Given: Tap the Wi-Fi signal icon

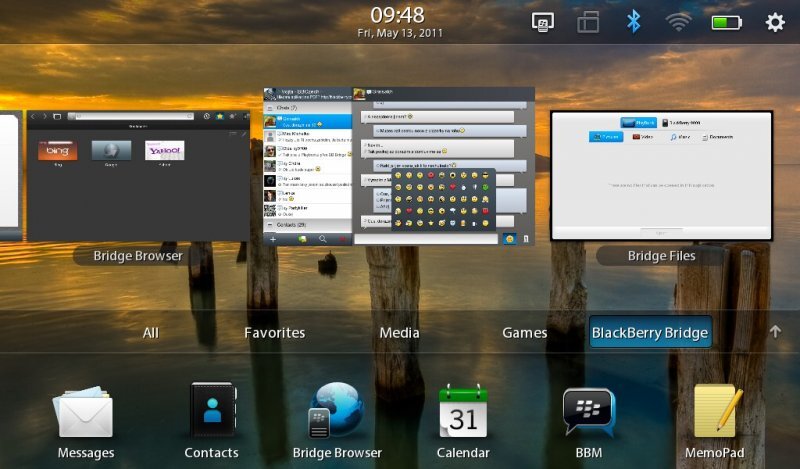Looking at the screenshot, I should (678, 22).
